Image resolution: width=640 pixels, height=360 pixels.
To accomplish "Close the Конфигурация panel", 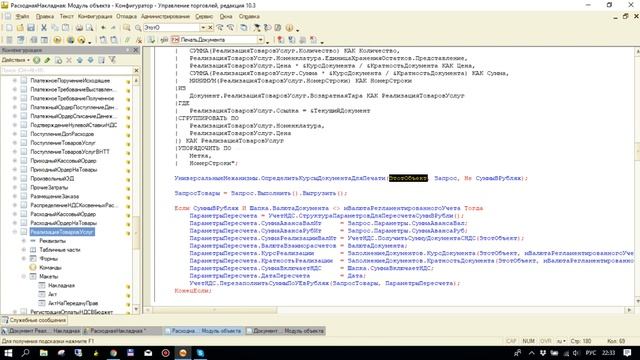I will tap(136, 50).
